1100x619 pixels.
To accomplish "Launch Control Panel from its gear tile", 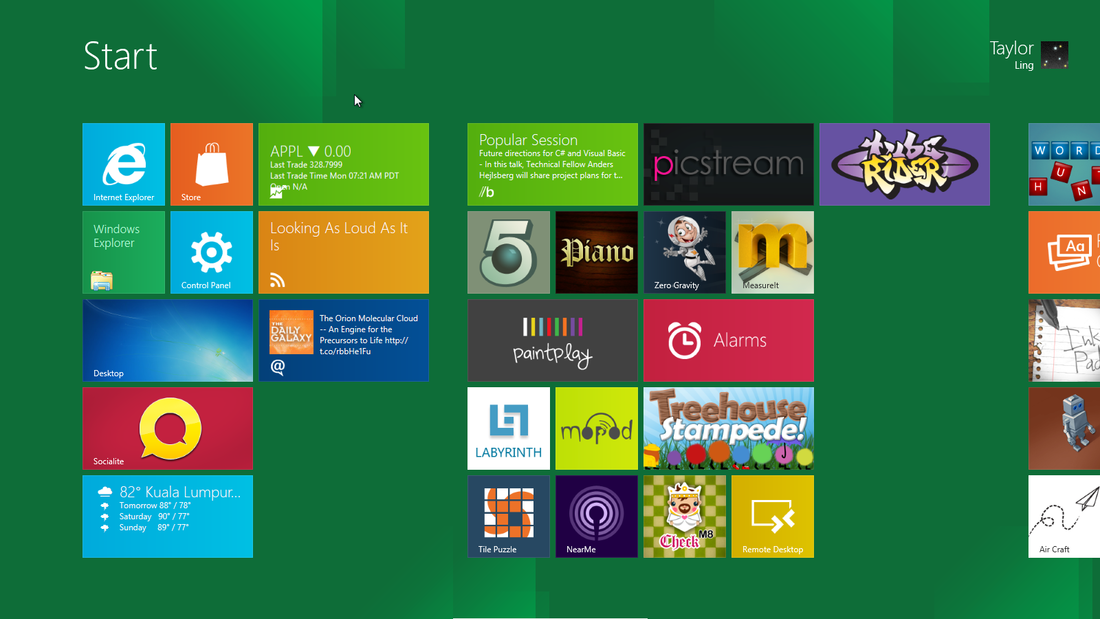I will pyautogui.click(x=211, y=253).
